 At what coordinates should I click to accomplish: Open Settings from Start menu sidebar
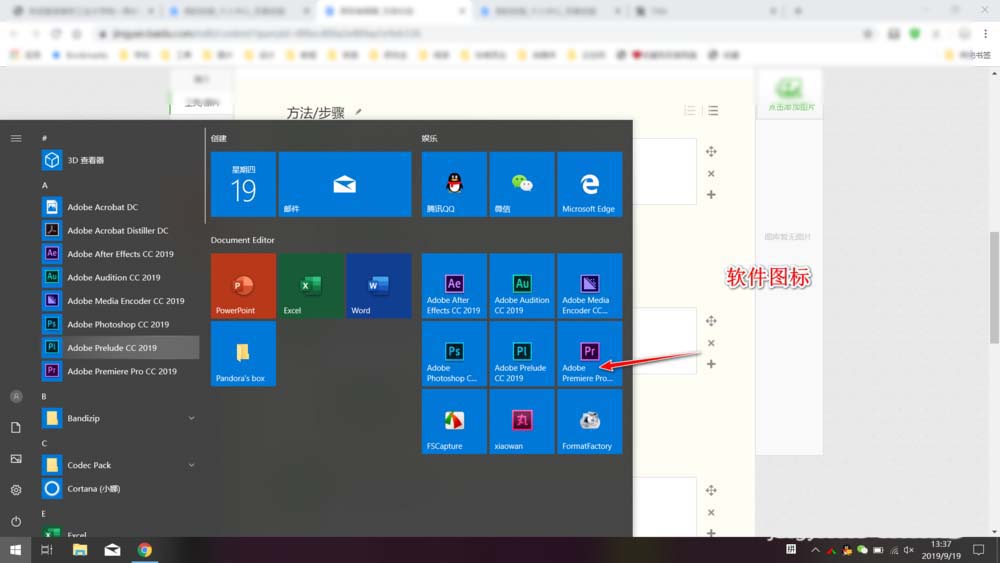(x=16, y=490)
